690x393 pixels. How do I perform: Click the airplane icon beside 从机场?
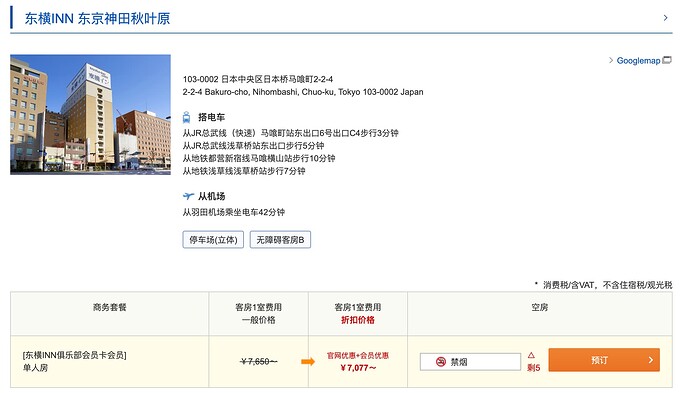(x=188, y=196)
